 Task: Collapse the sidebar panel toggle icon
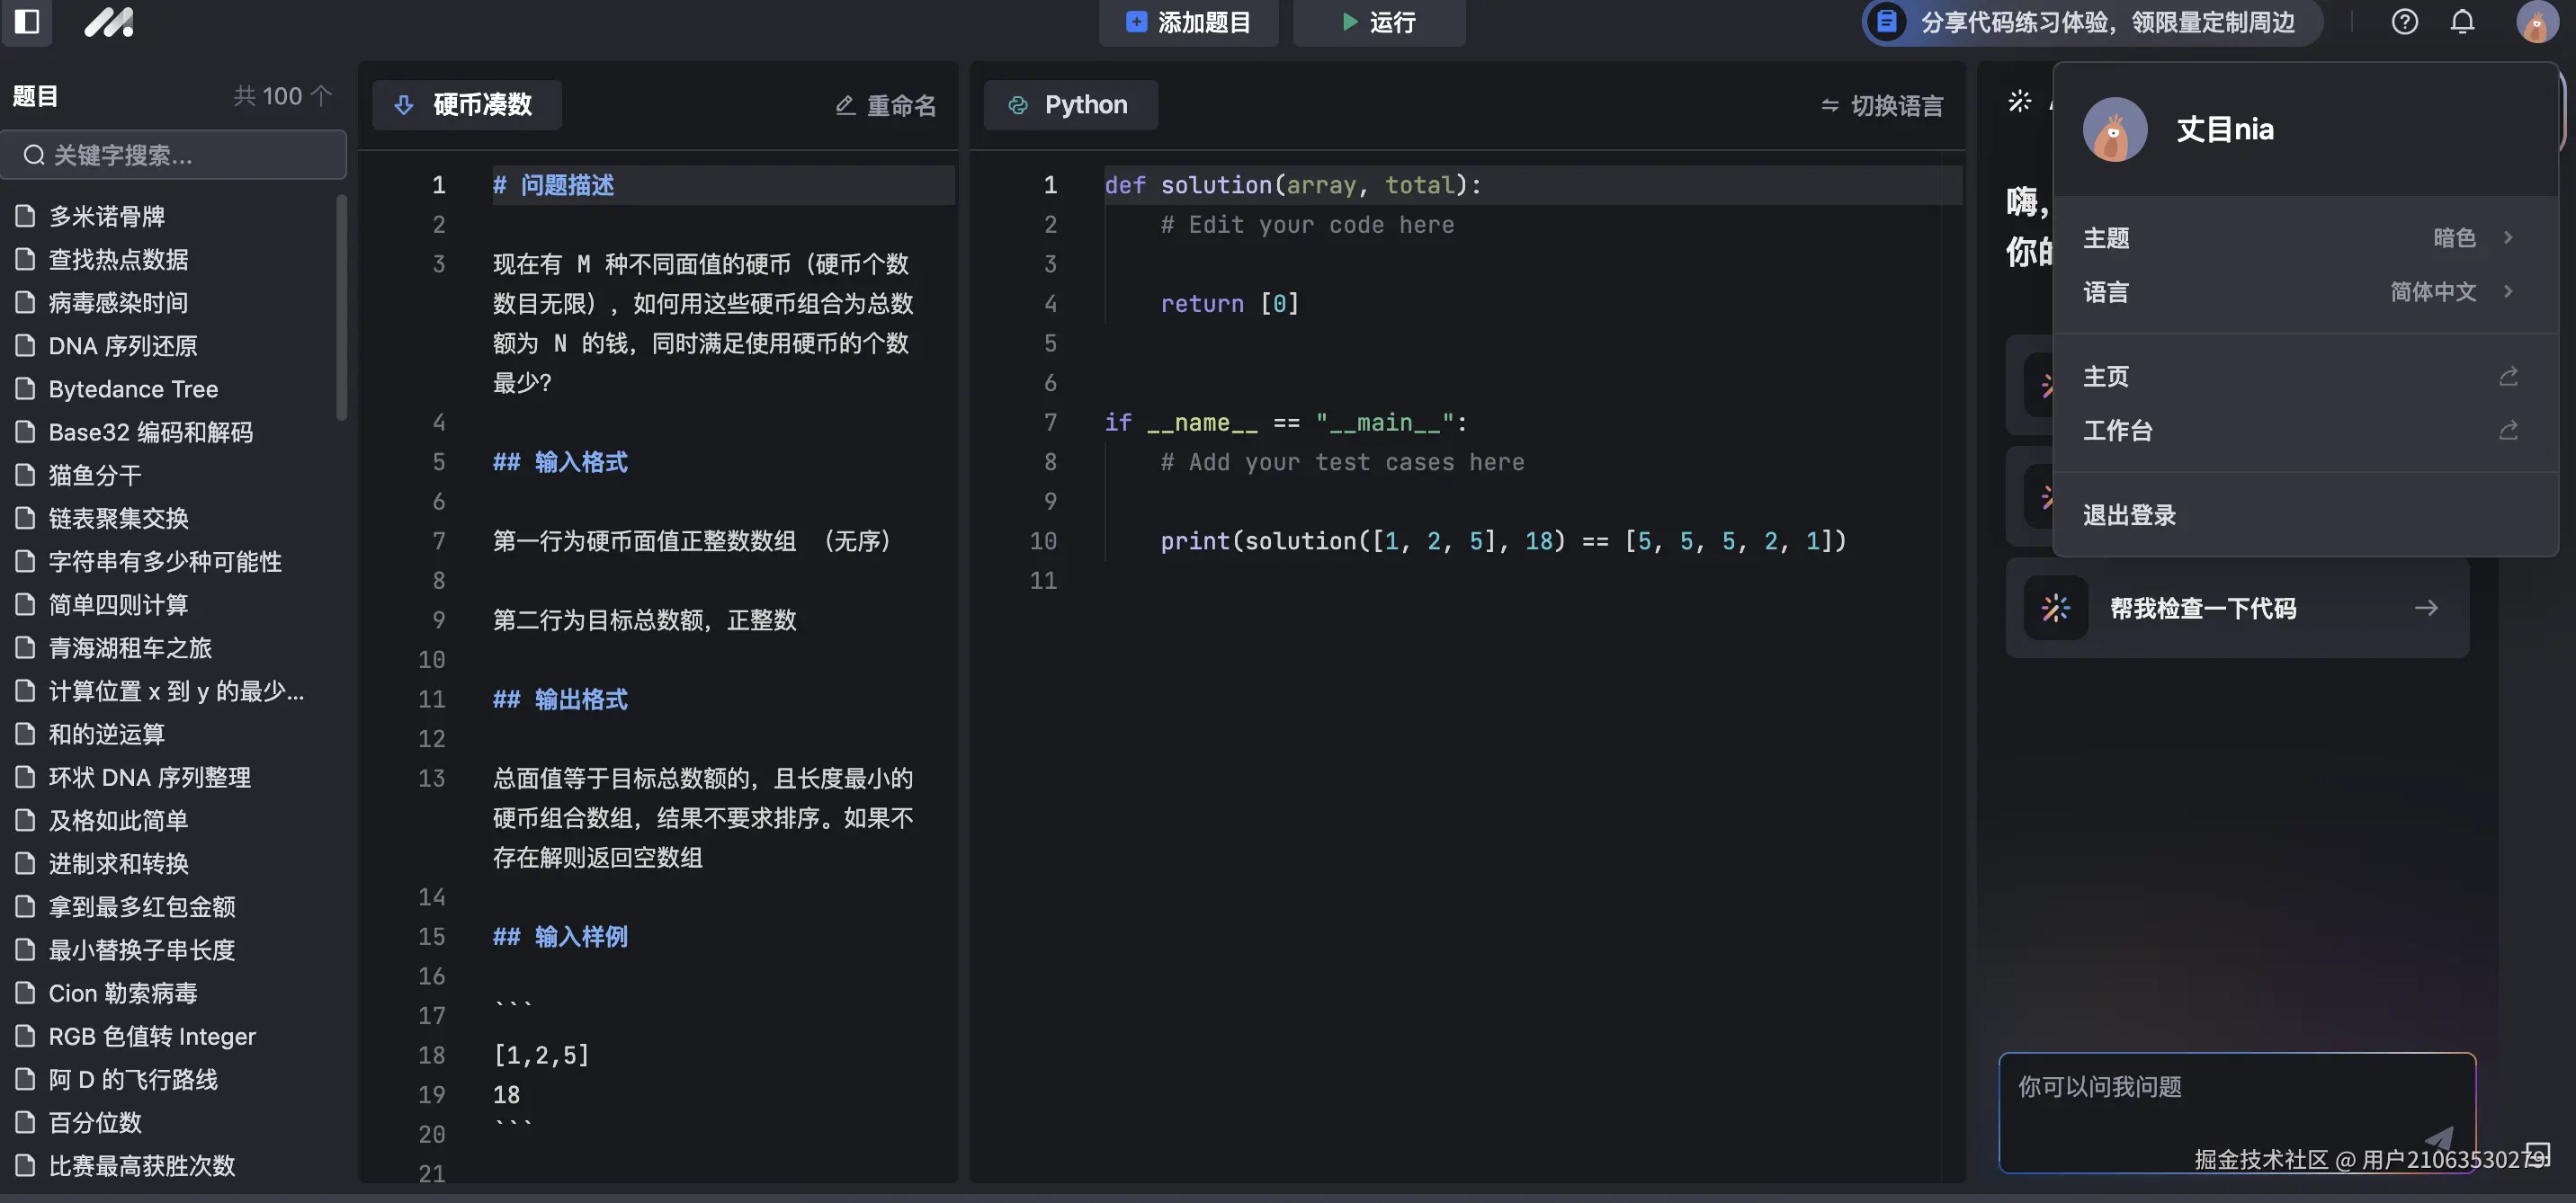click(27, 22)
